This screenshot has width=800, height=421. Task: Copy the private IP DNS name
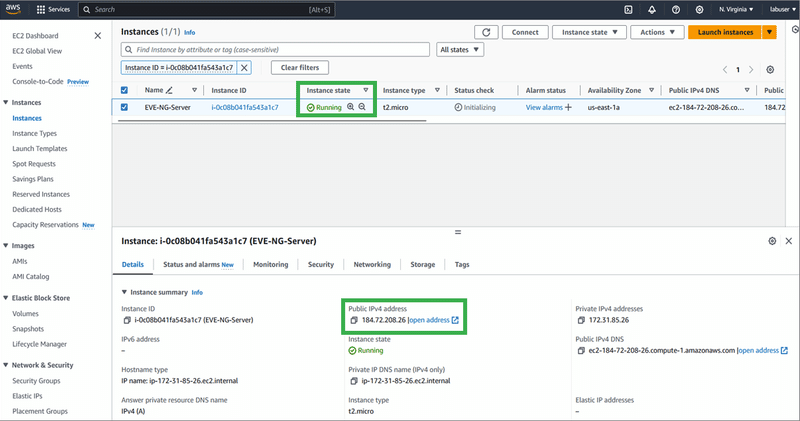(x=354, y=381)
